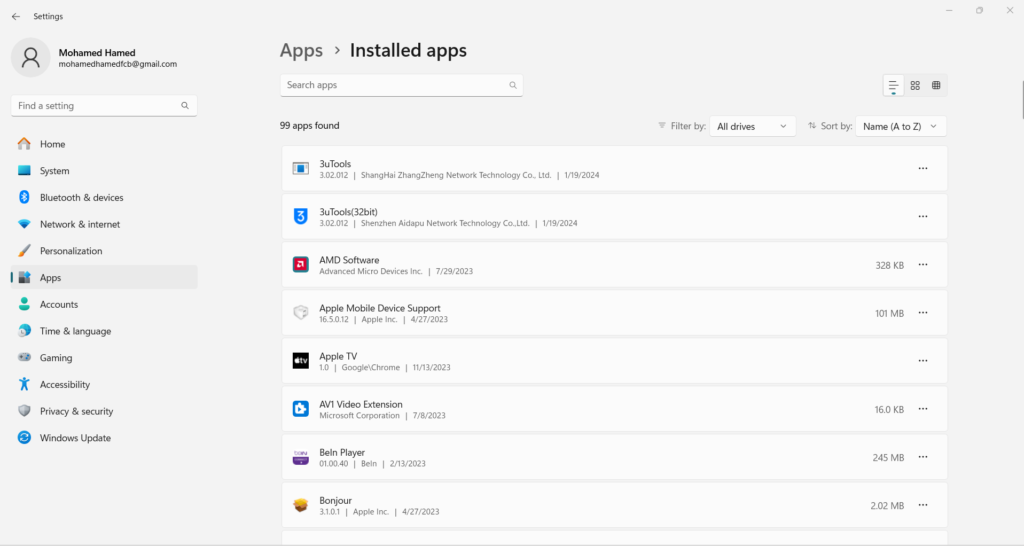Open more options for AMD Software
Screen dimensions: 1024x546
pos(922,265)
